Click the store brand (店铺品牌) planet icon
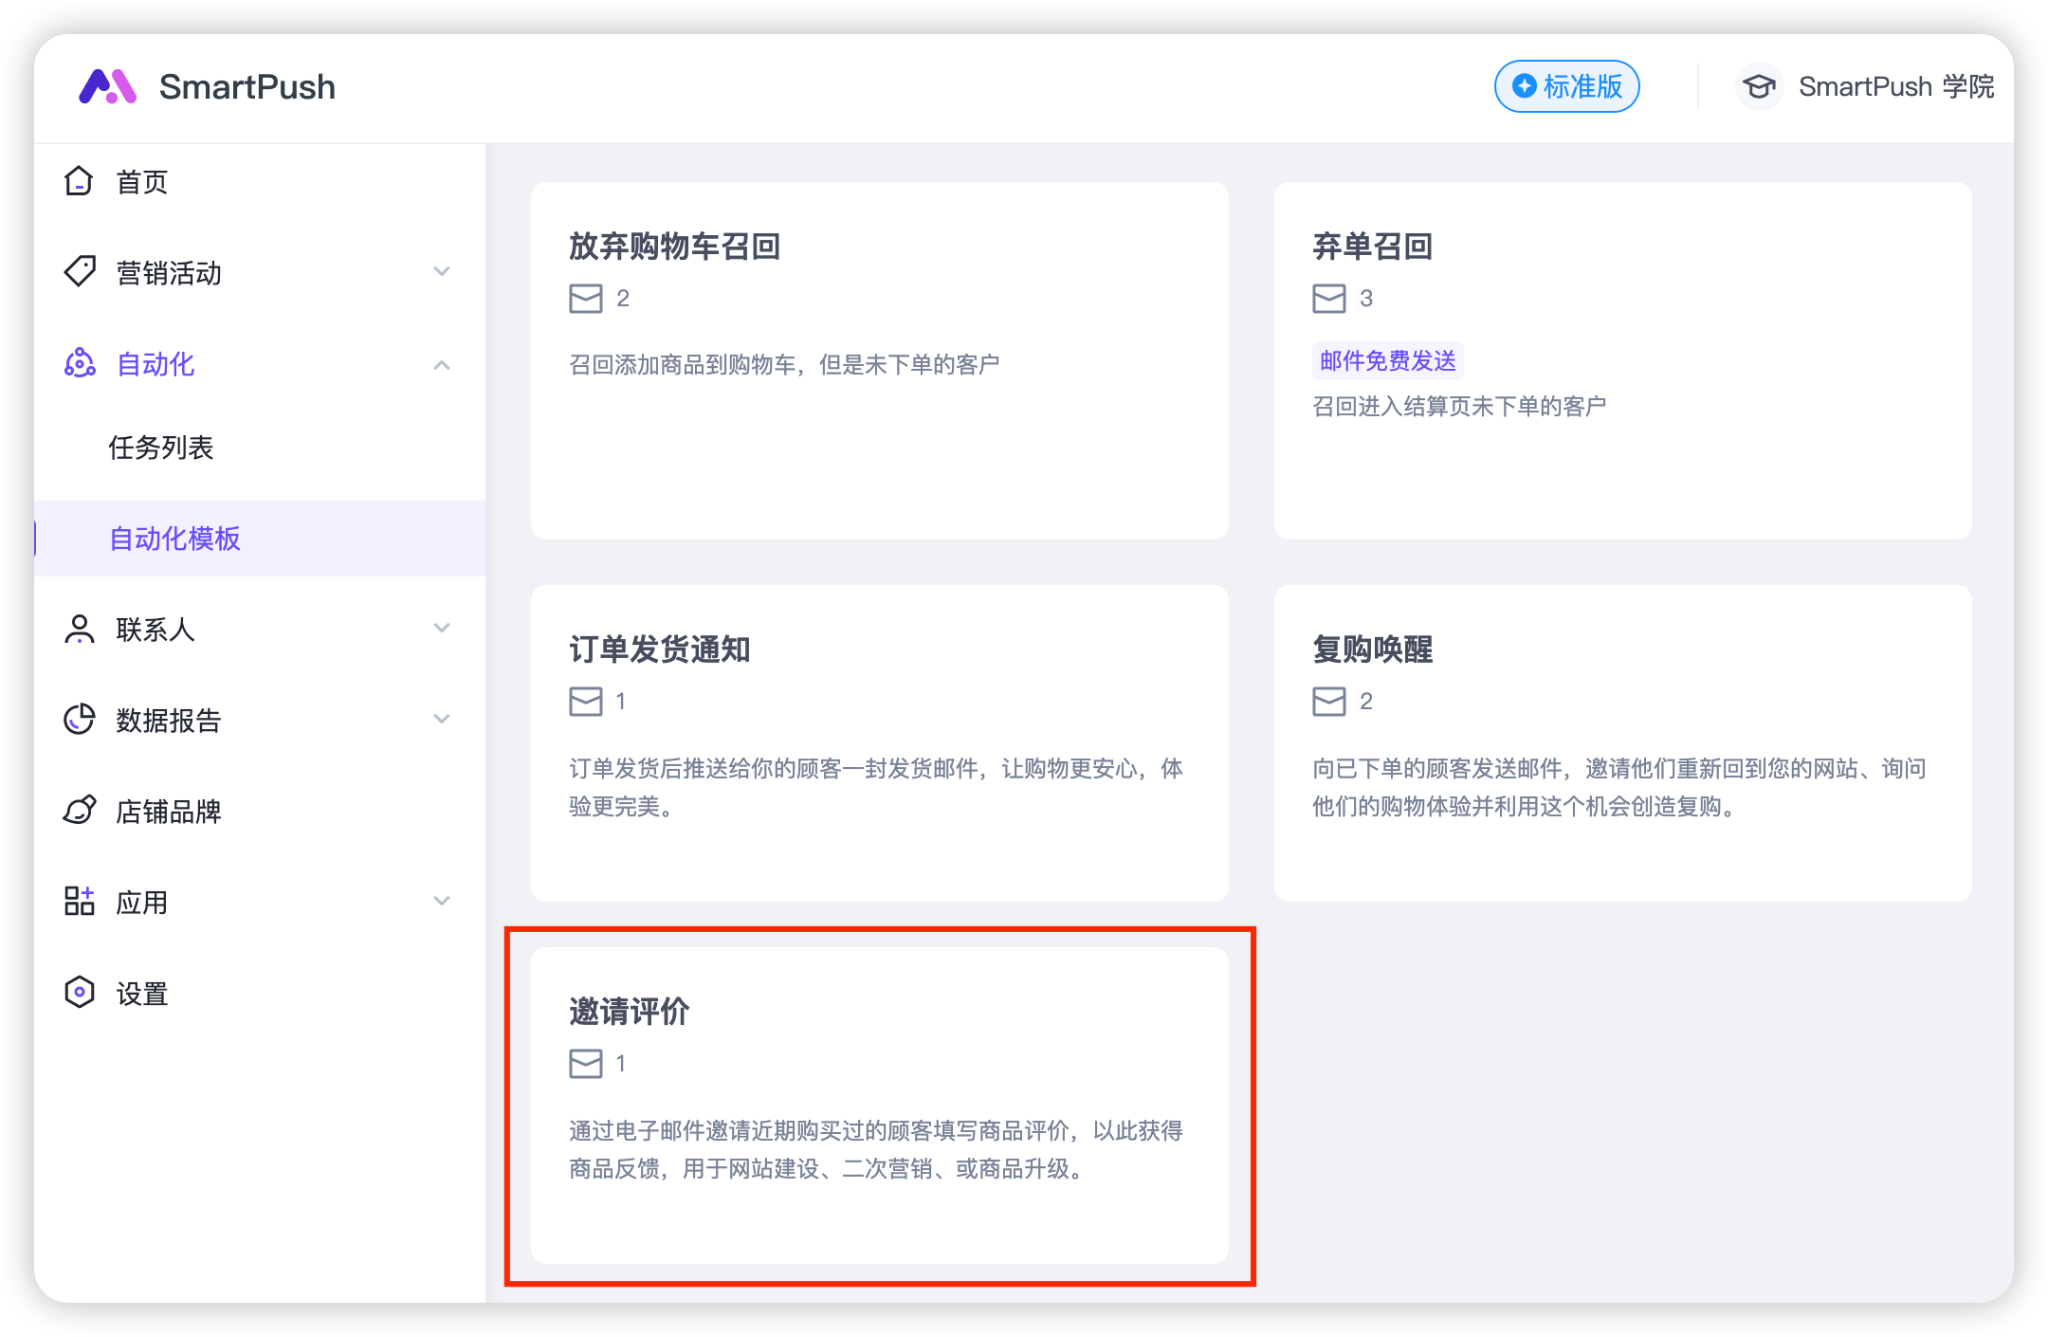 tap(79, 811)
